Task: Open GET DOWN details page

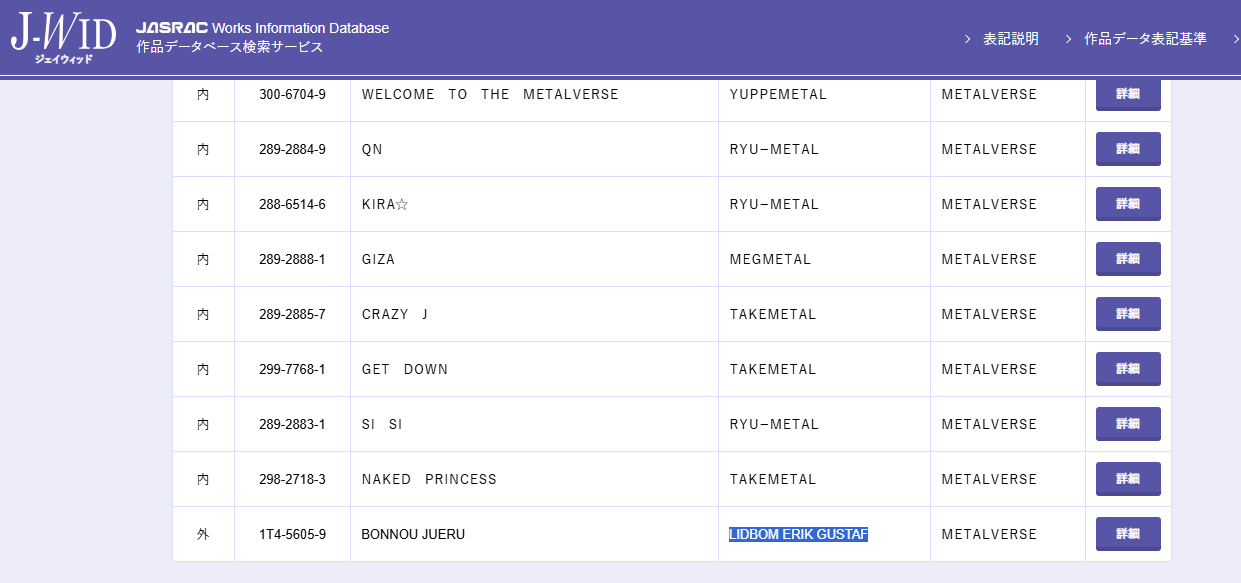Action: pyautogui.click(x=1128, y=369)
